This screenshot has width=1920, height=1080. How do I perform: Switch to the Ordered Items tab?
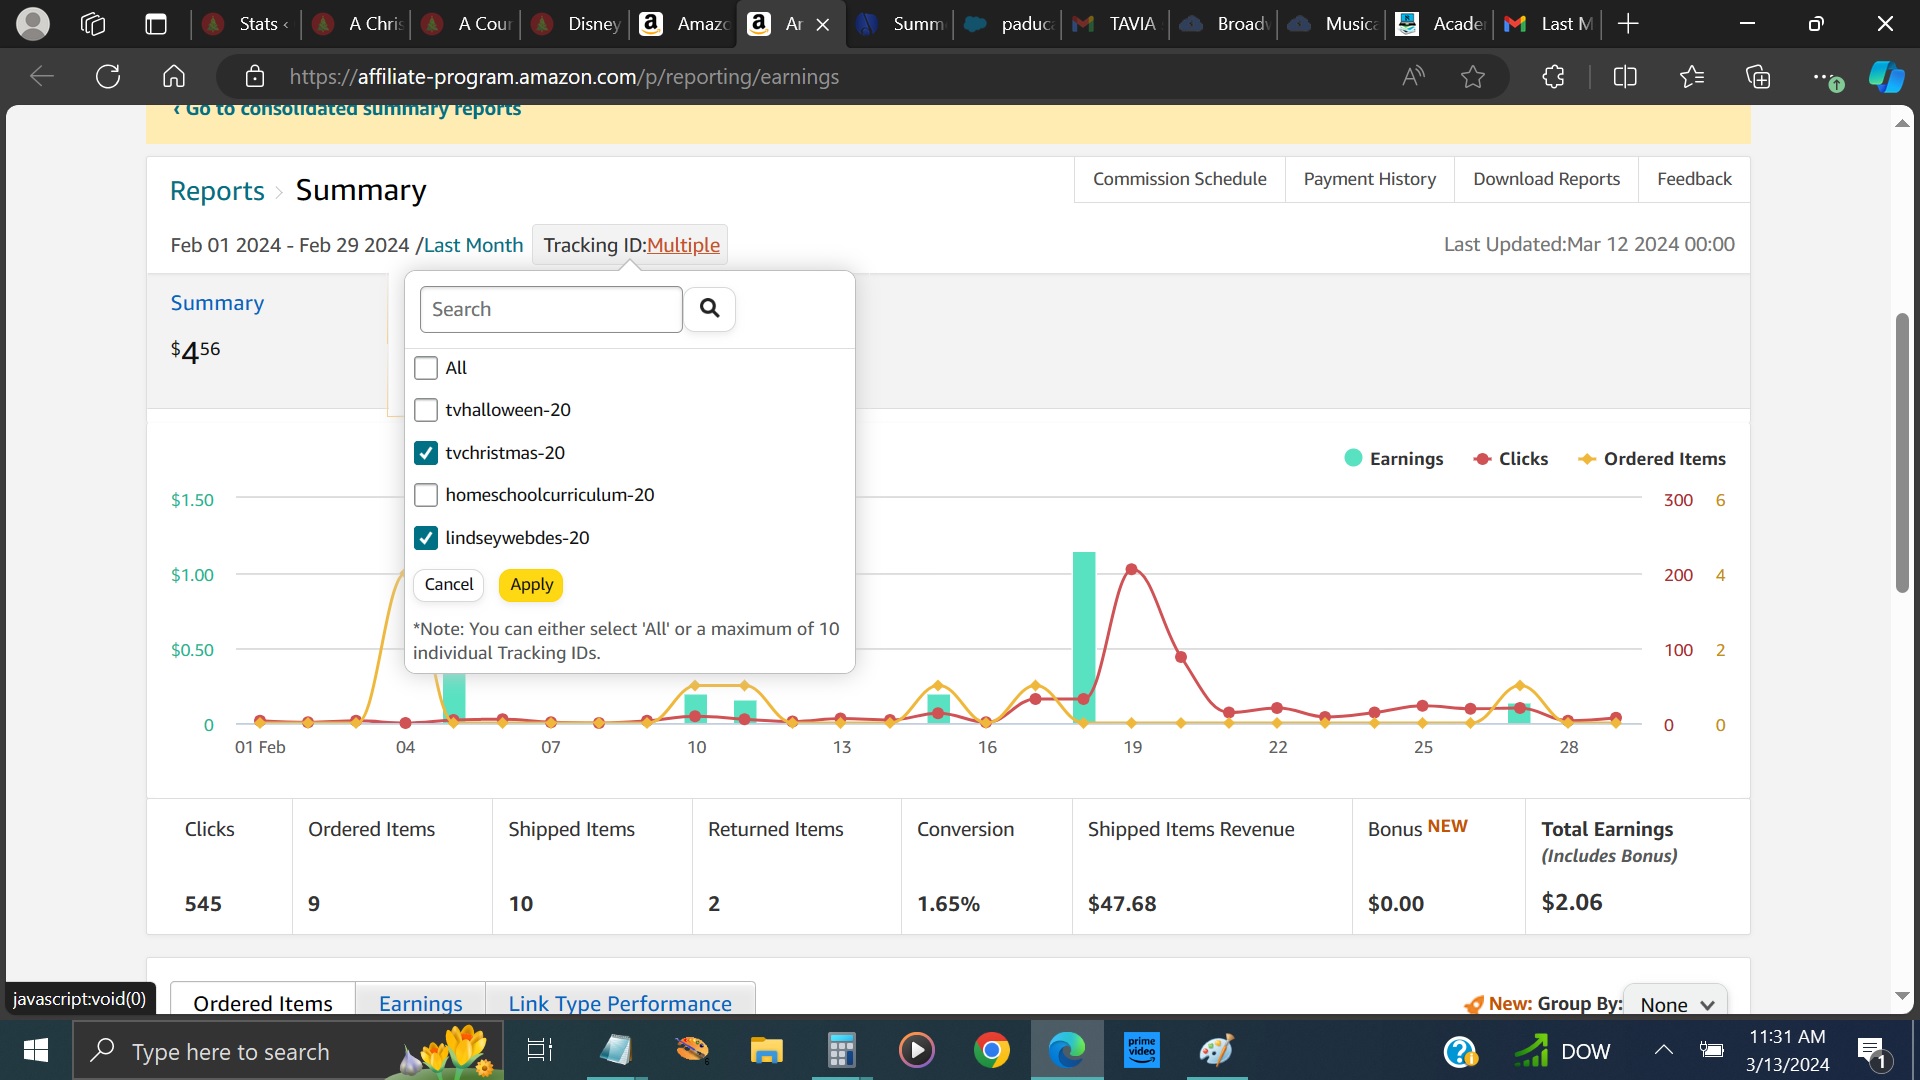tap(263, 1002)
